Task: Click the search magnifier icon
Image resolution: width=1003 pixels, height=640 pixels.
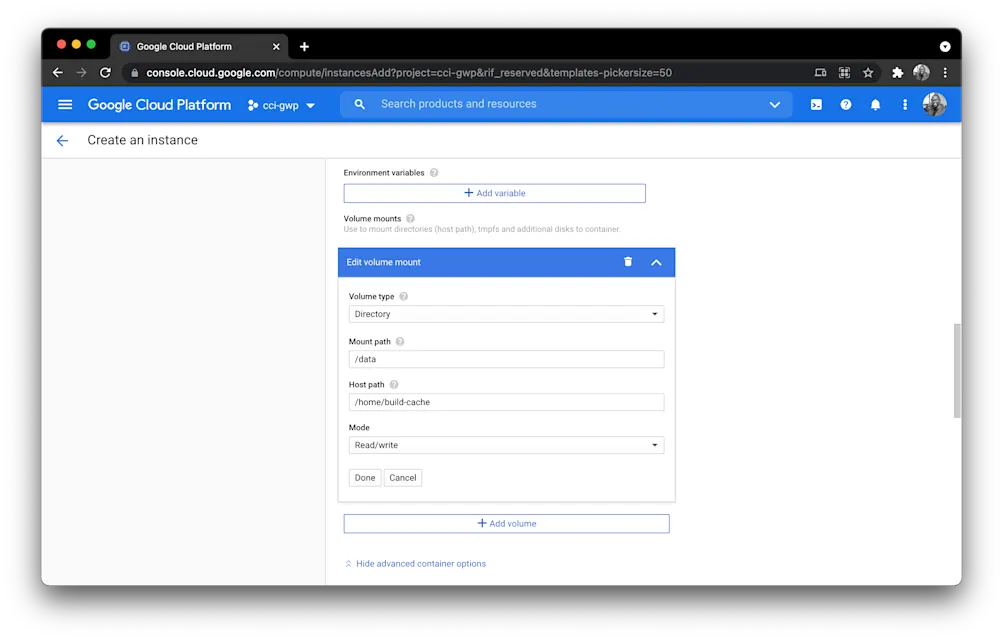Action: [x=358, y=104]
